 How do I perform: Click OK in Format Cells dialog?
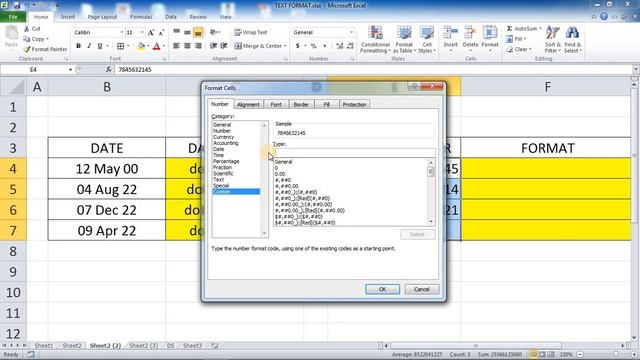click(382, 289)
